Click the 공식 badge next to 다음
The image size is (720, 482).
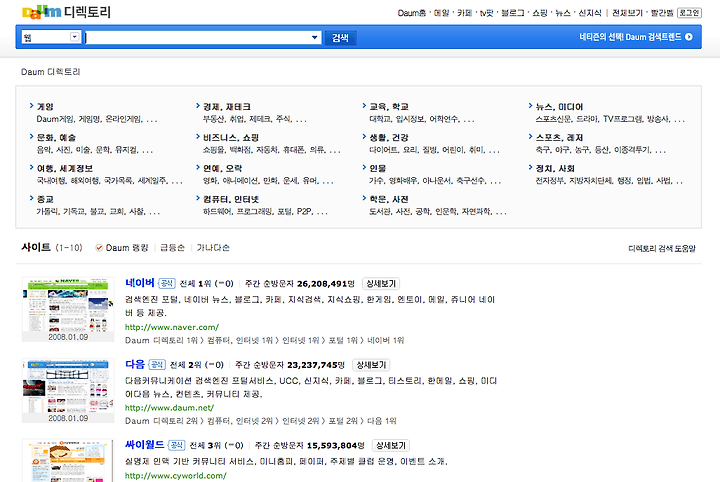pyautogui.click(x=157, y=364)
